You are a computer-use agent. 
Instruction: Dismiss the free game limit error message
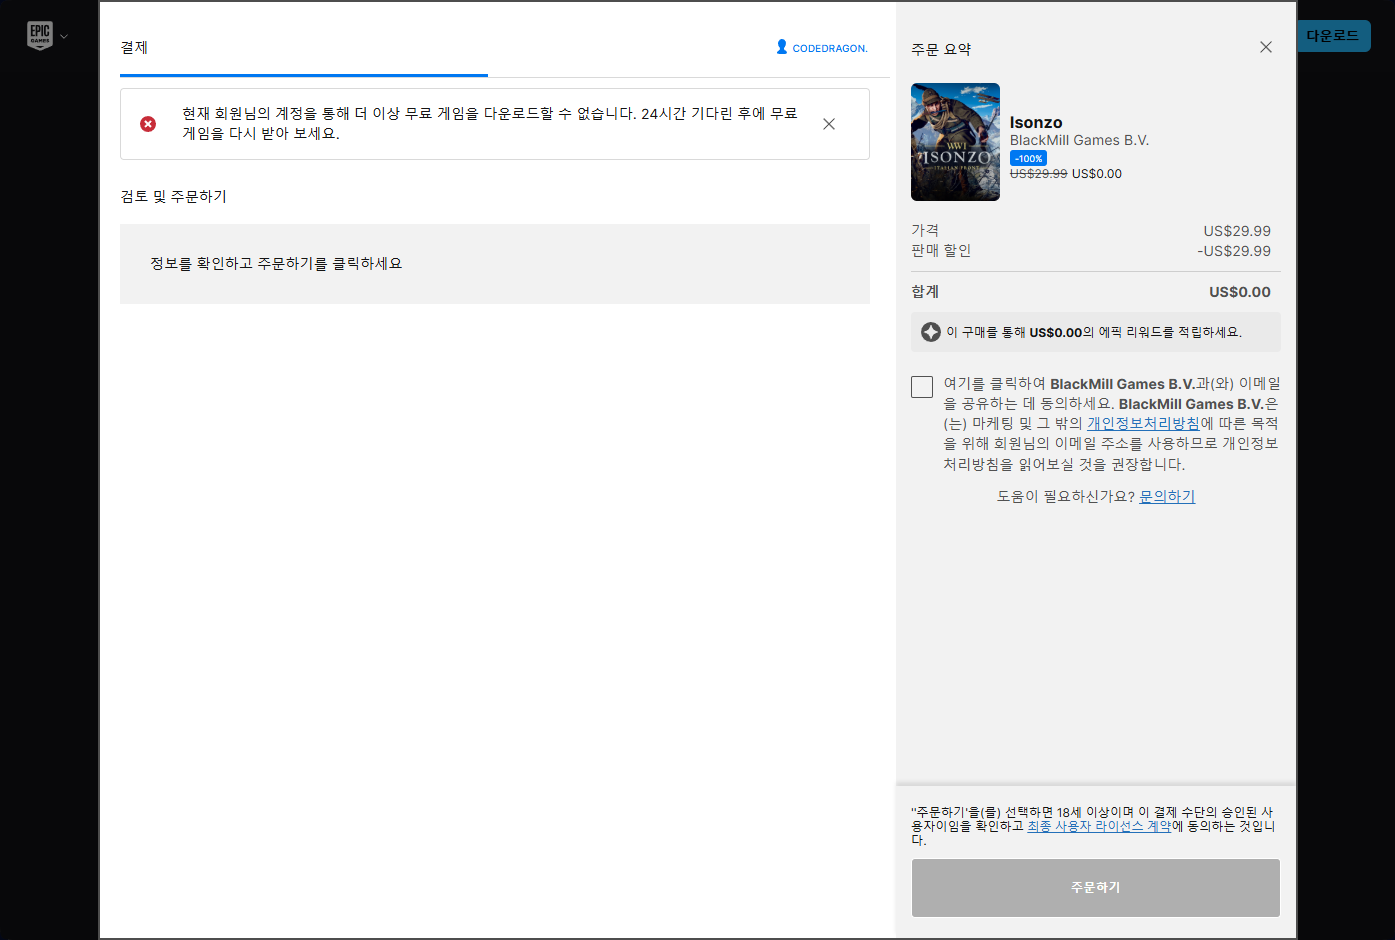pos(829,124)
